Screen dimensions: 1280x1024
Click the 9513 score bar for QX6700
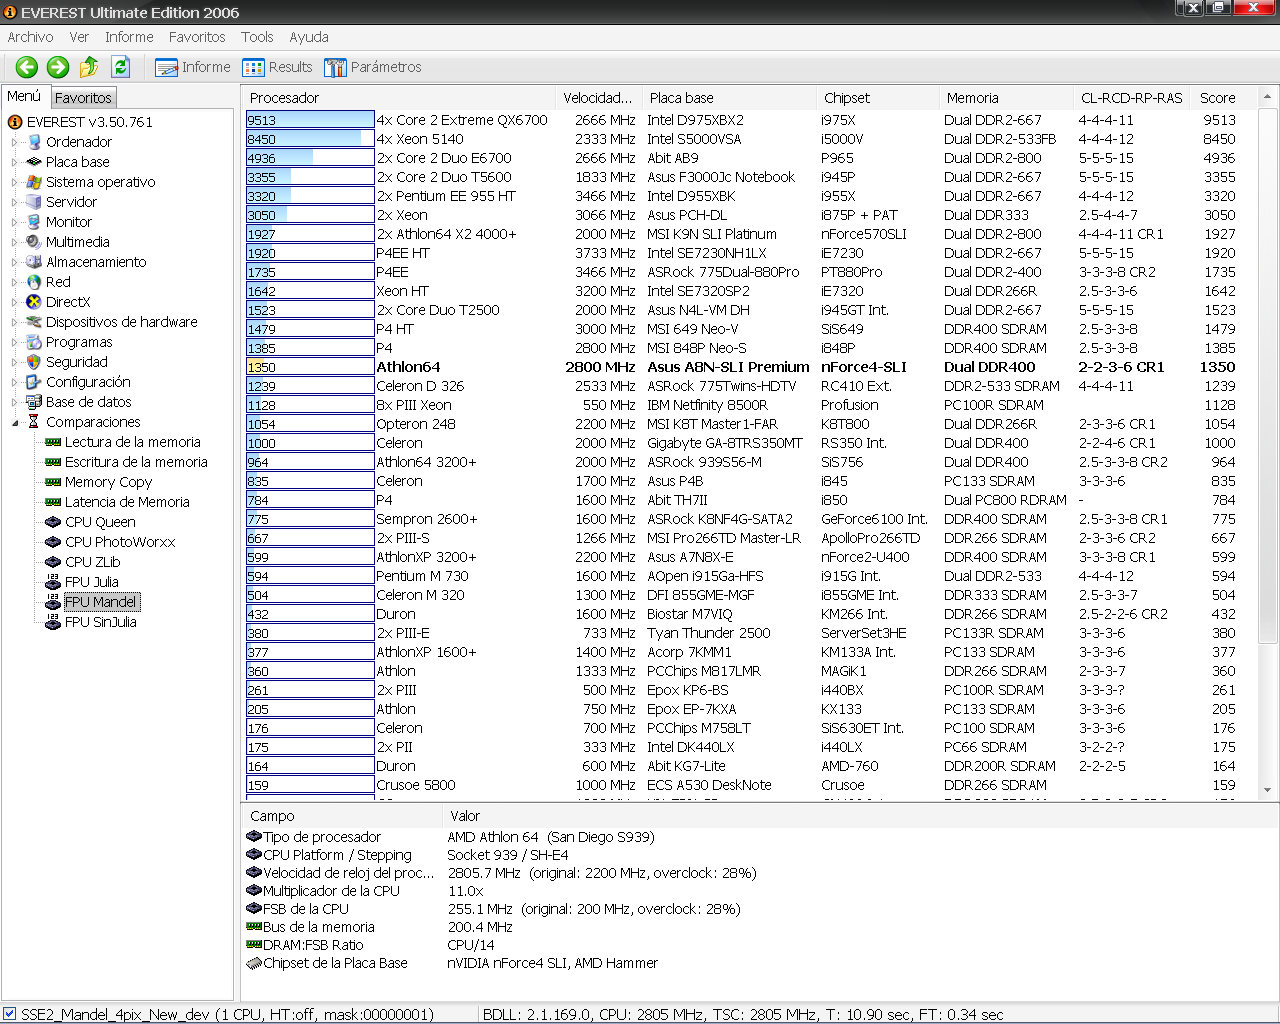click(310, 120)
